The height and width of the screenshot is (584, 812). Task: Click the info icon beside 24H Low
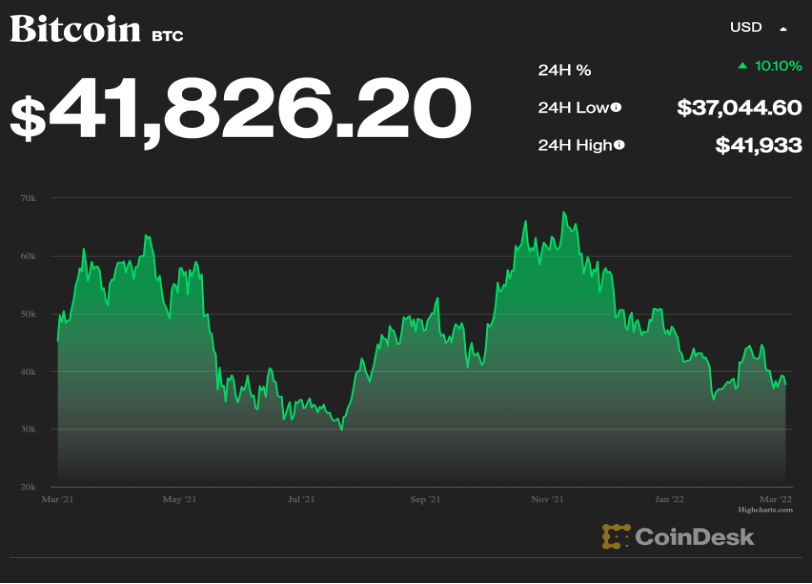click(616, 107)
